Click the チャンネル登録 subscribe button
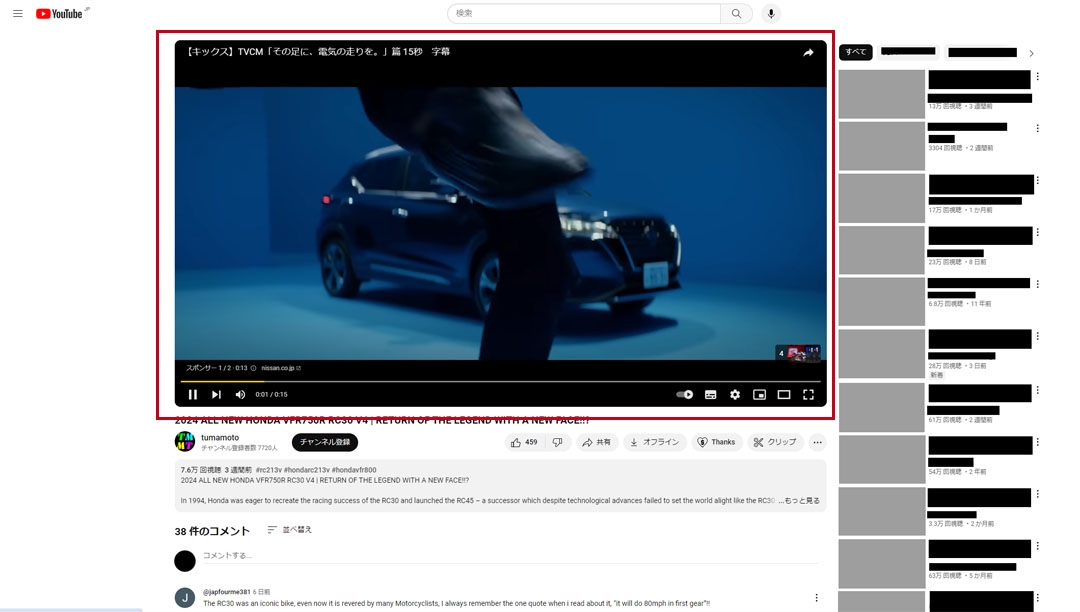This screenshot has height=612, width=1080. pos(324,442)
